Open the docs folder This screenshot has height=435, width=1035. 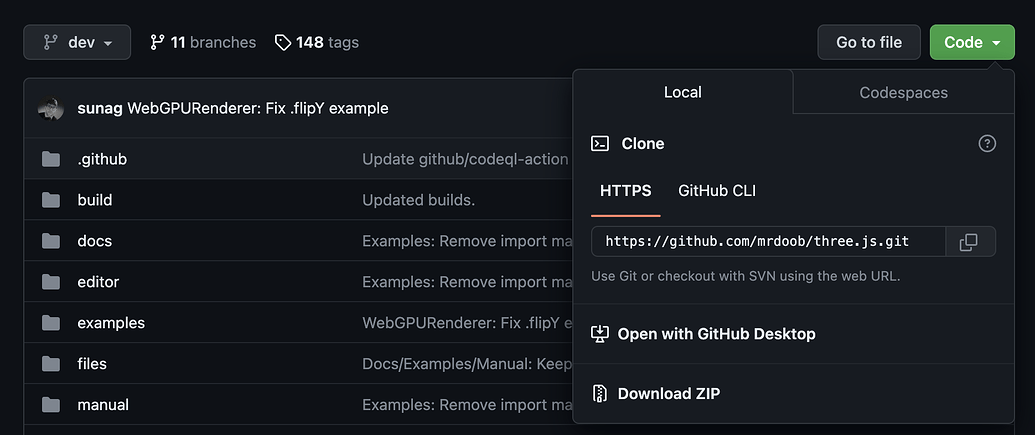click(94, 241)
